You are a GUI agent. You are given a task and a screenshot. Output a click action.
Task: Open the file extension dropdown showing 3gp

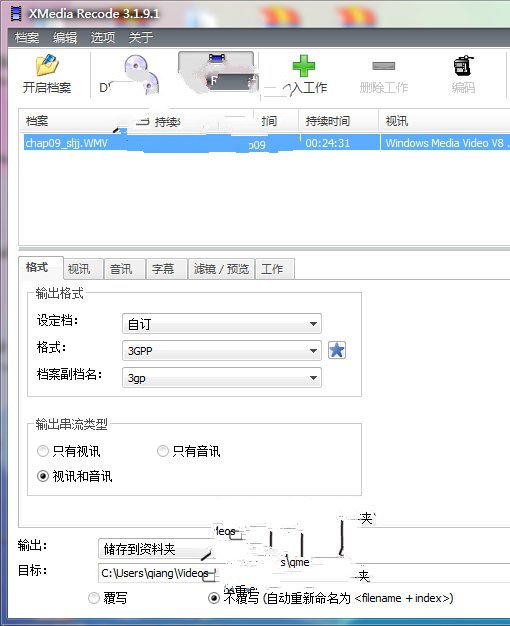click(222, 378)
